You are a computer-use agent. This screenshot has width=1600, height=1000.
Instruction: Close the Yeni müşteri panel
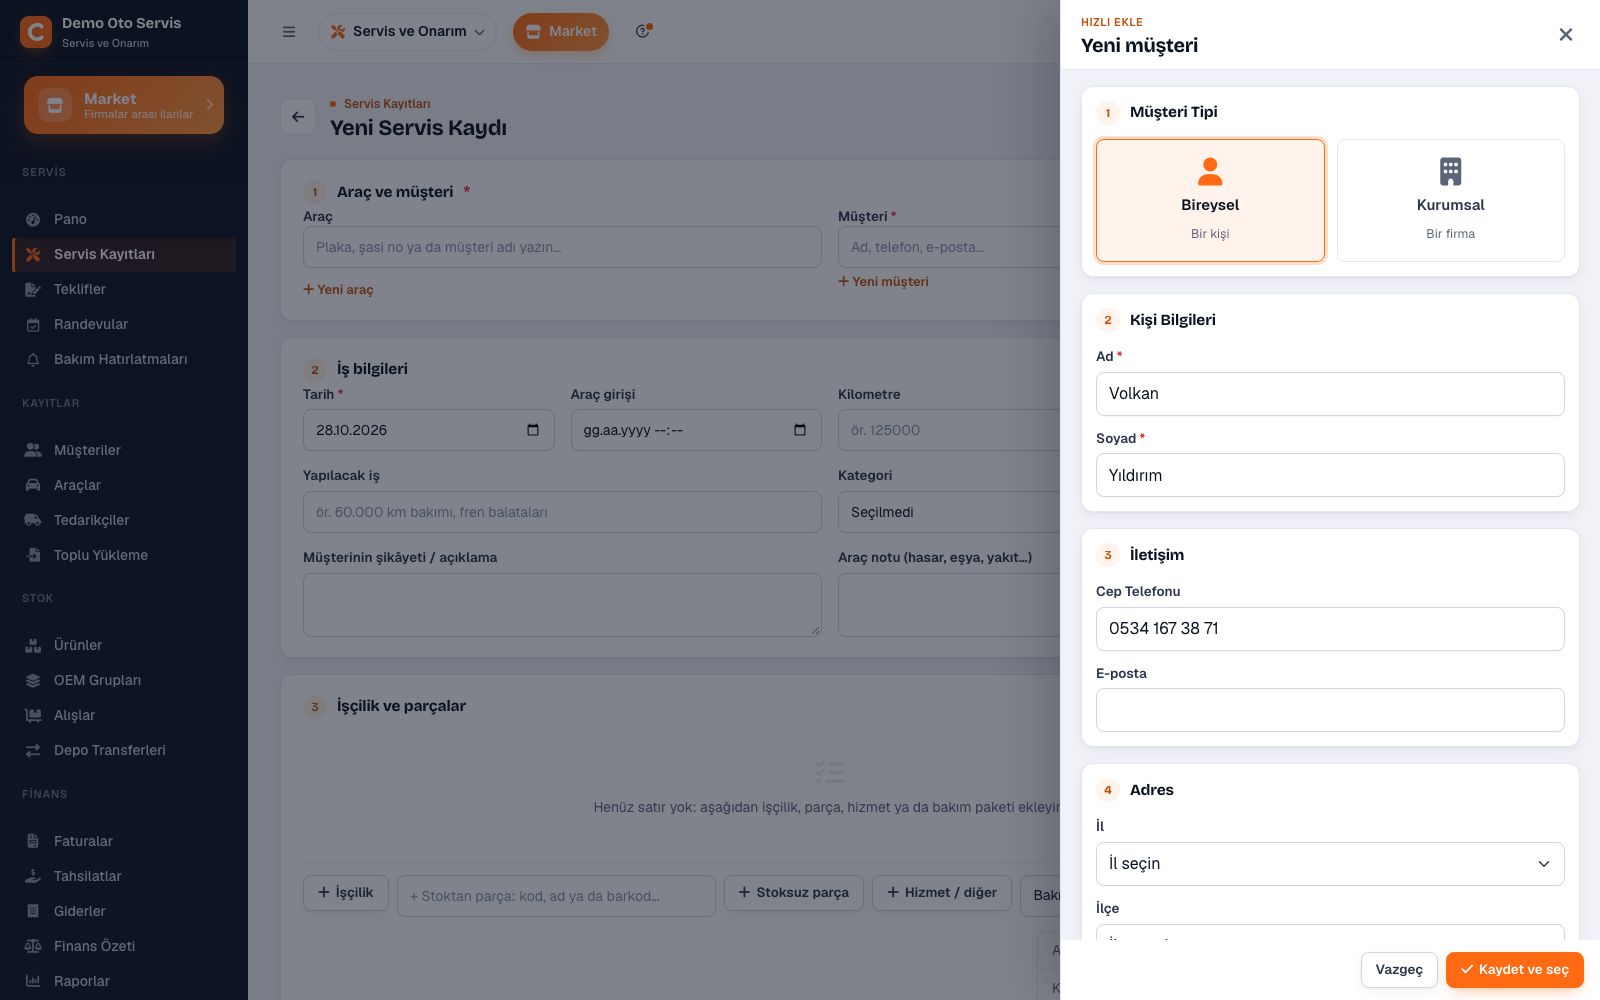[1566, 35]
